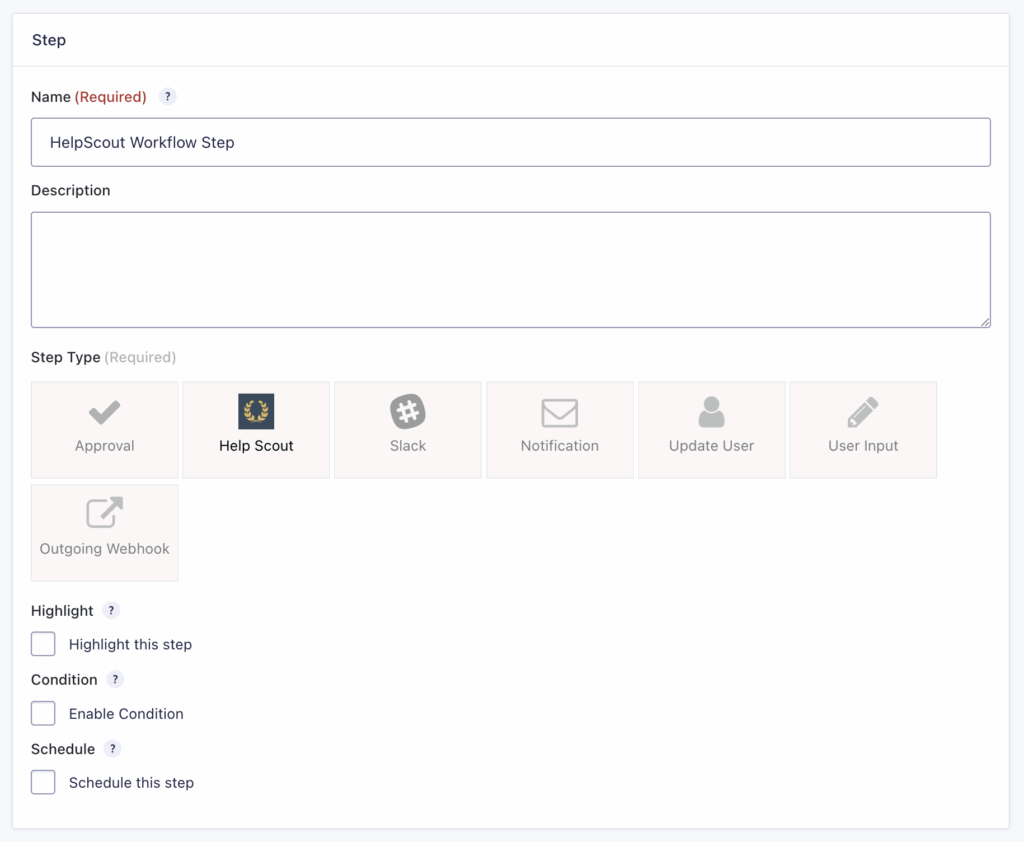
Task: Open the Name field help tooltip
Action: [167, 96]
